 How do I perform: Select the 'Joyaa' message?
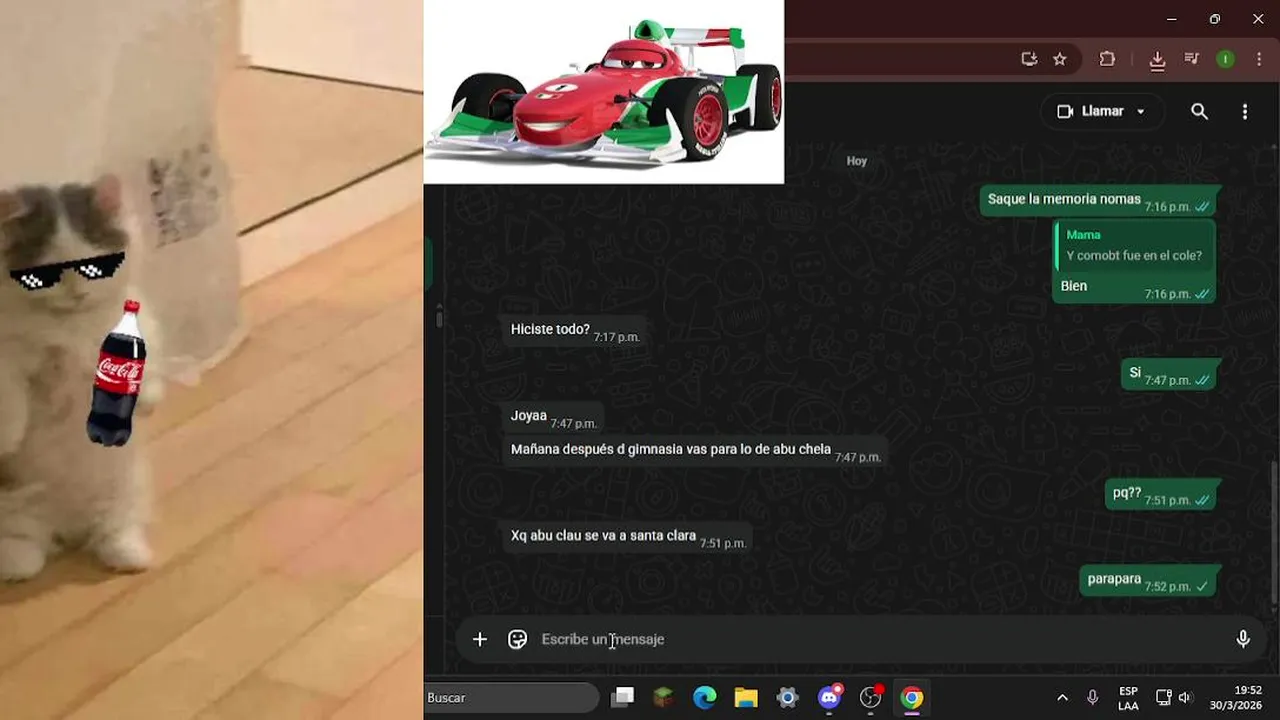pyautogui.click(x=554, y=416)
